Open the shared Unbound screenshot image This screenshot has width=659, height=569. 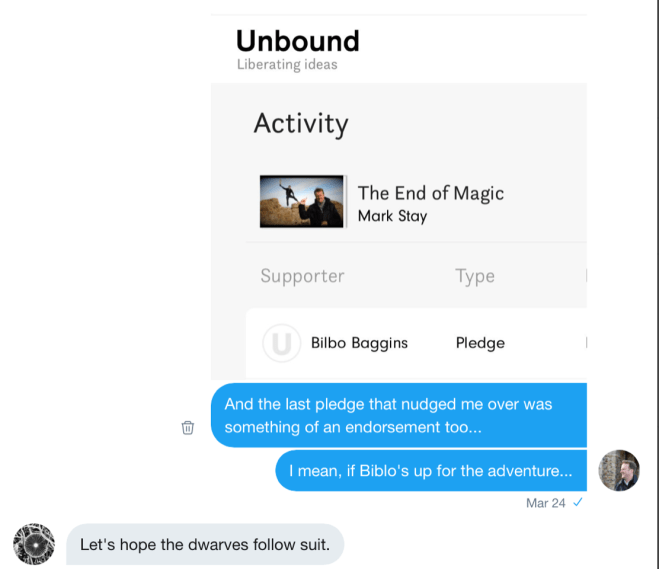[399, 197]
